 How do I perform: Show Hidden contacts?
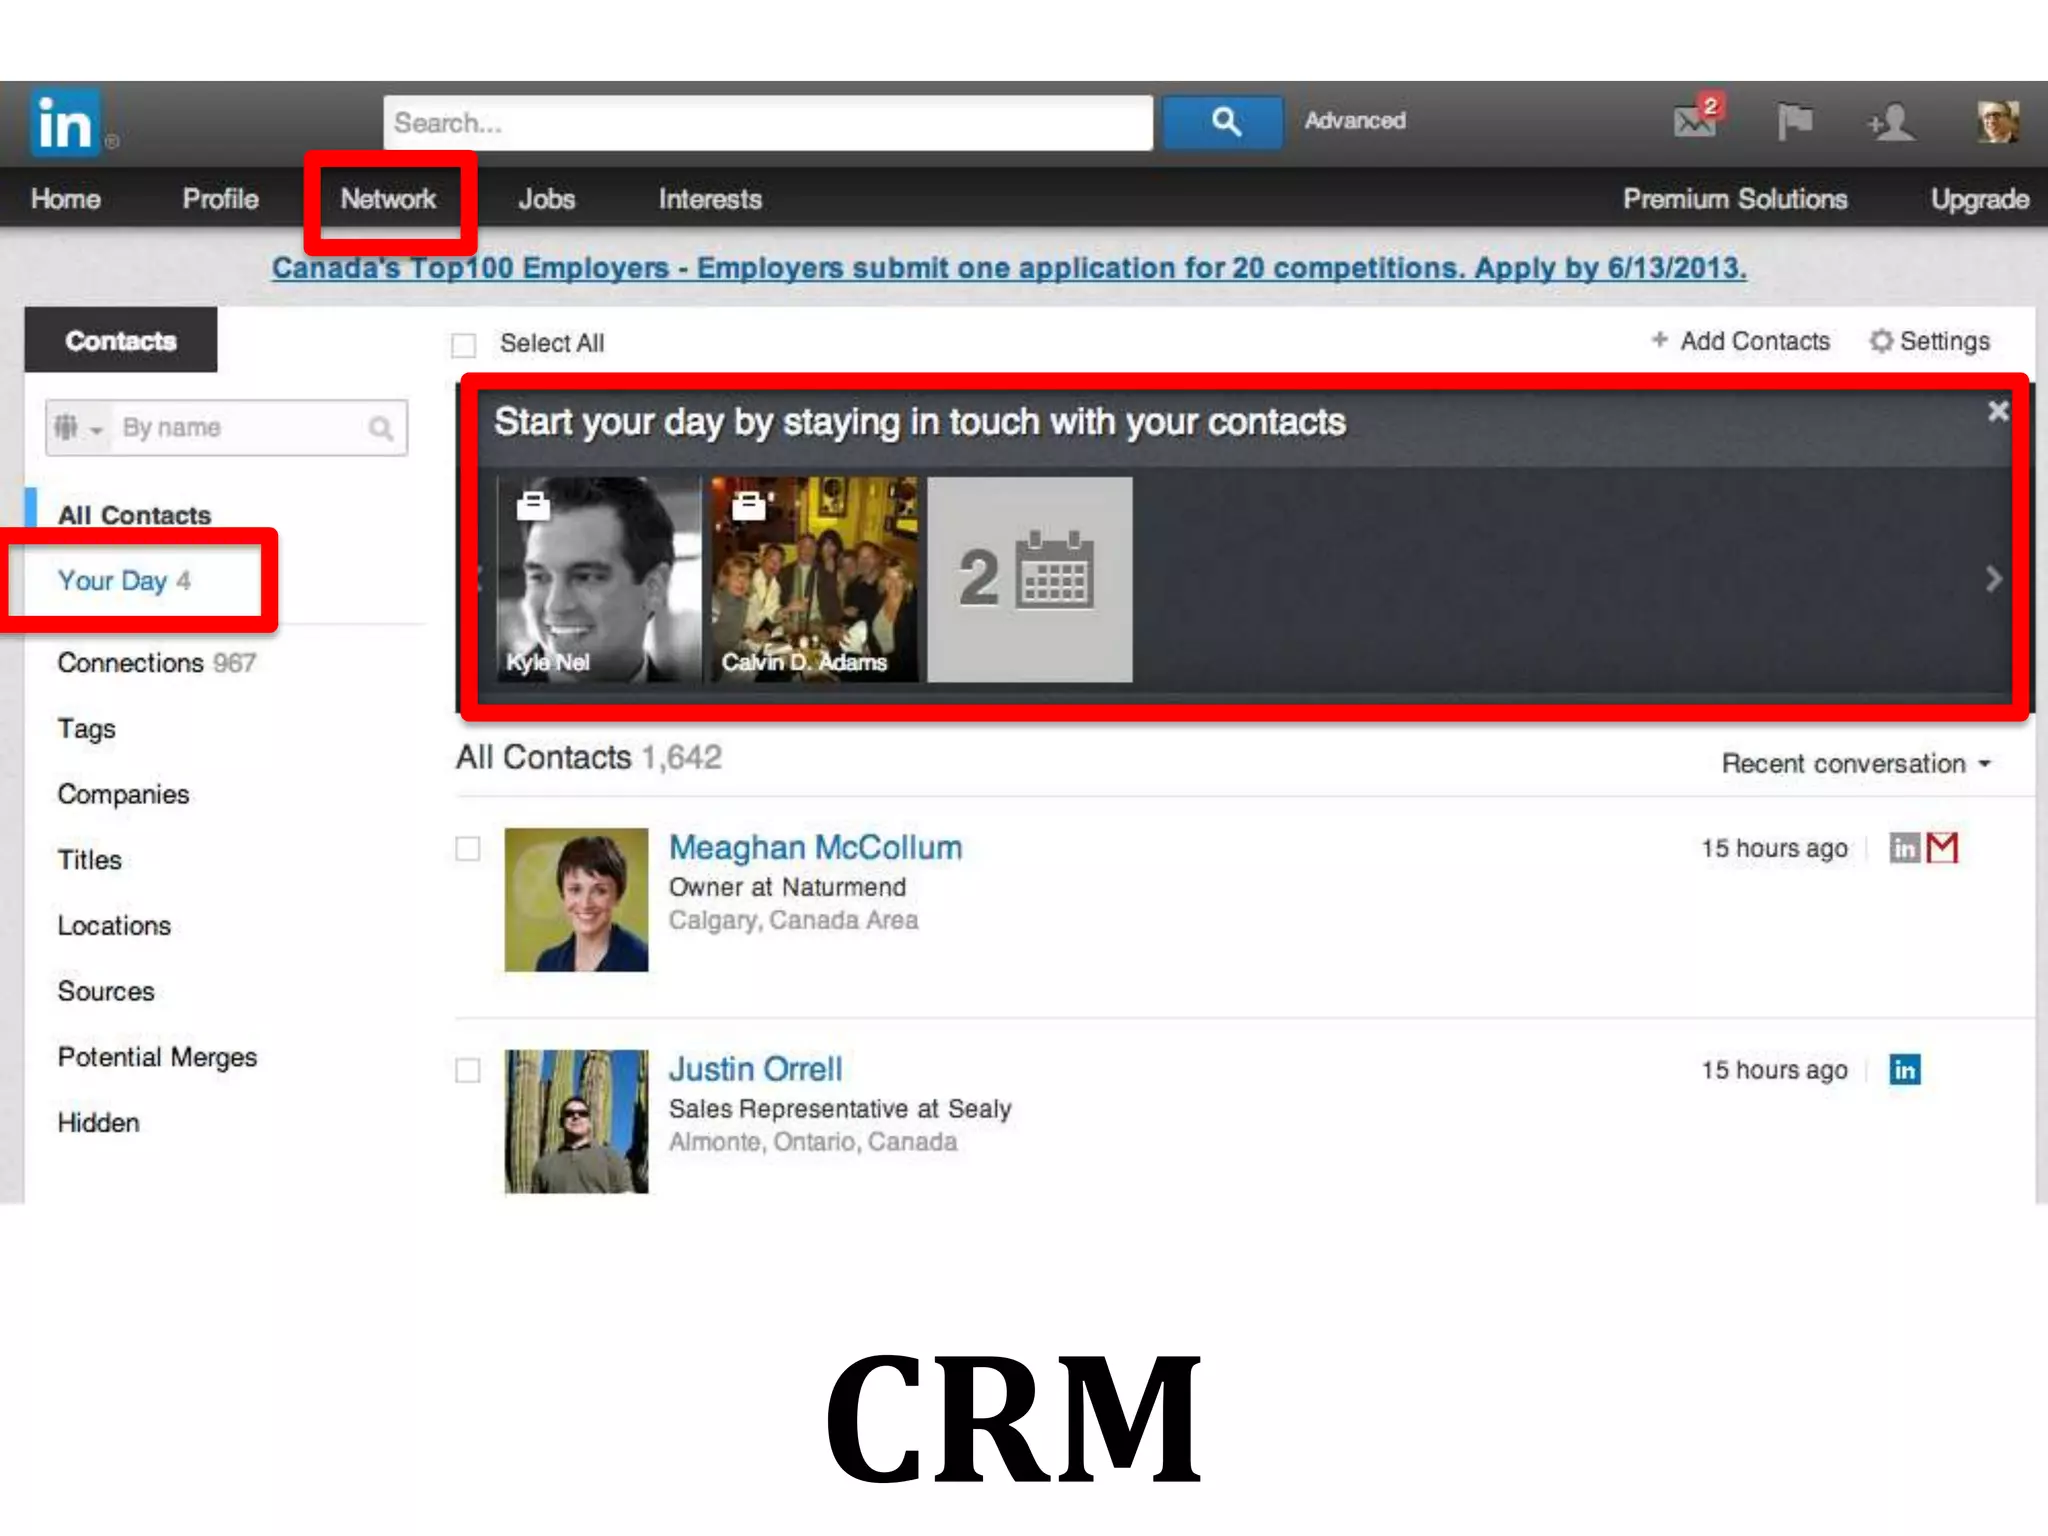point(98,1123)
